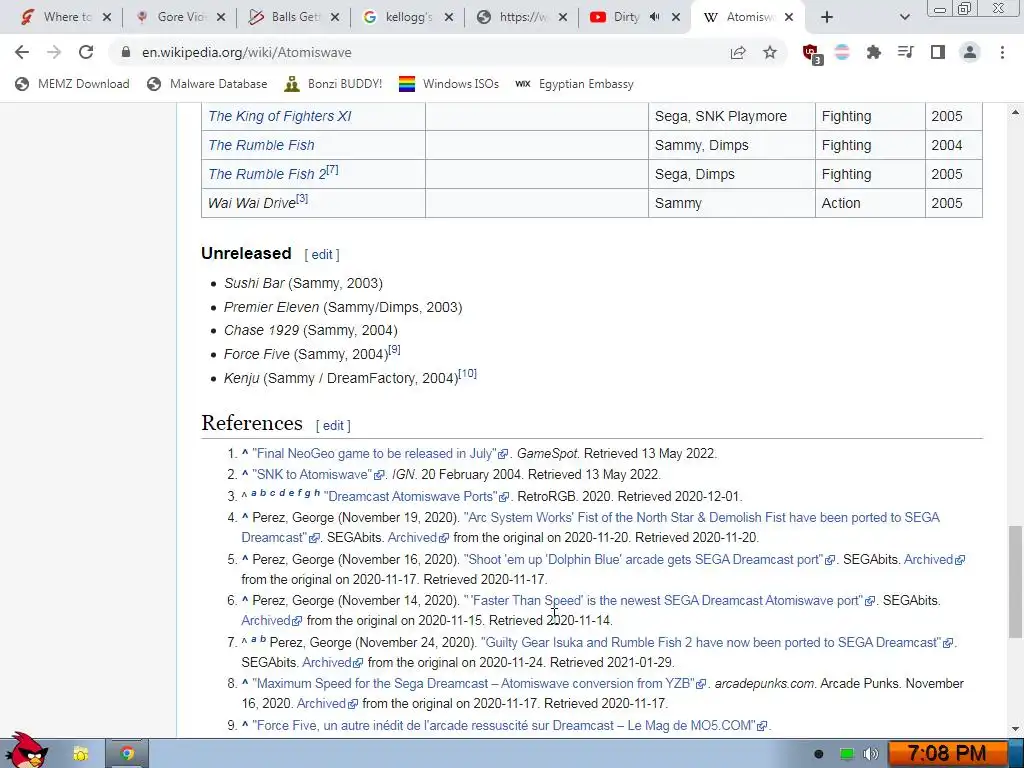The width and height of the screenshot is (1024, 768).
Task: Open the Malware Database bookmark
Action: coord(207,84)
